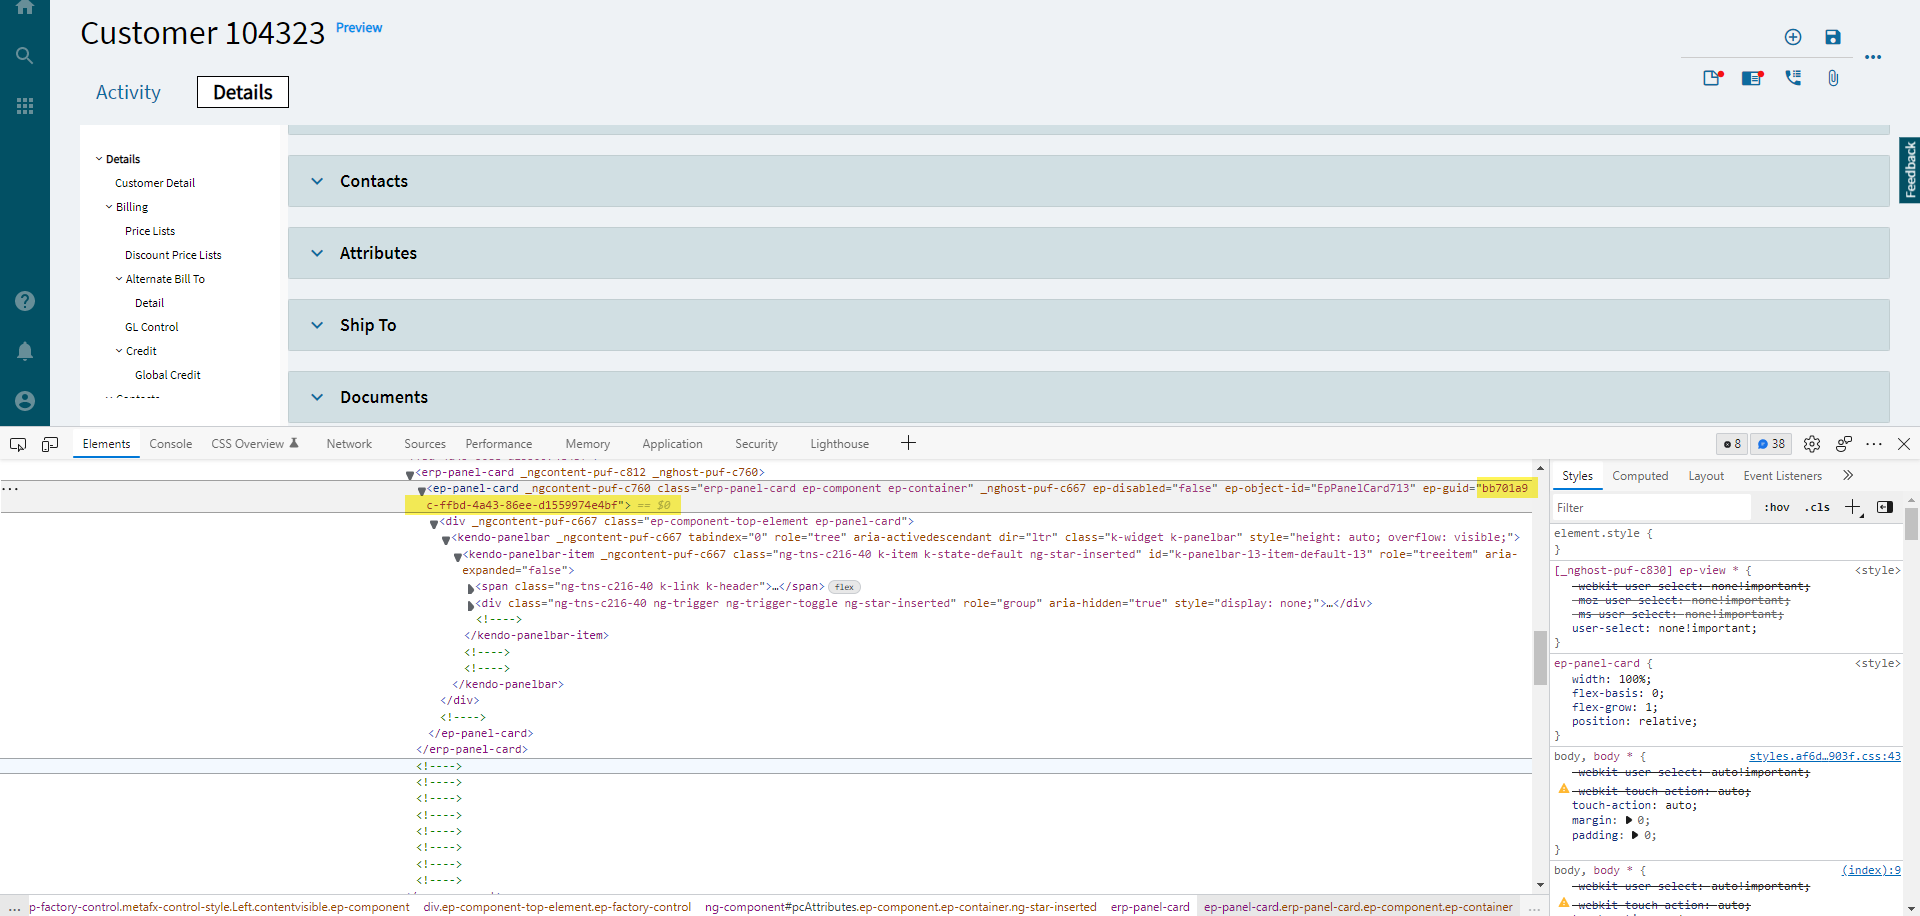Open the help question mark icon
Viewport: 1920px width, 916px height.
[x=25, y=301]
